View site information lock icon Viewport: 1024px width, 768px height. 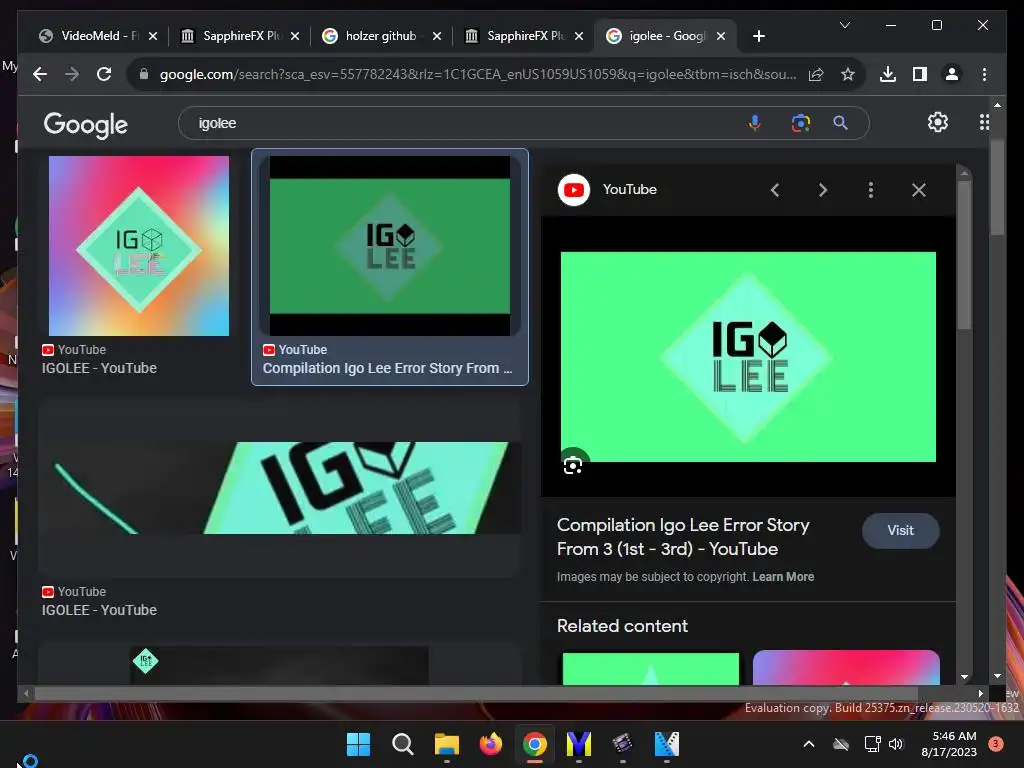pos(144,74)
